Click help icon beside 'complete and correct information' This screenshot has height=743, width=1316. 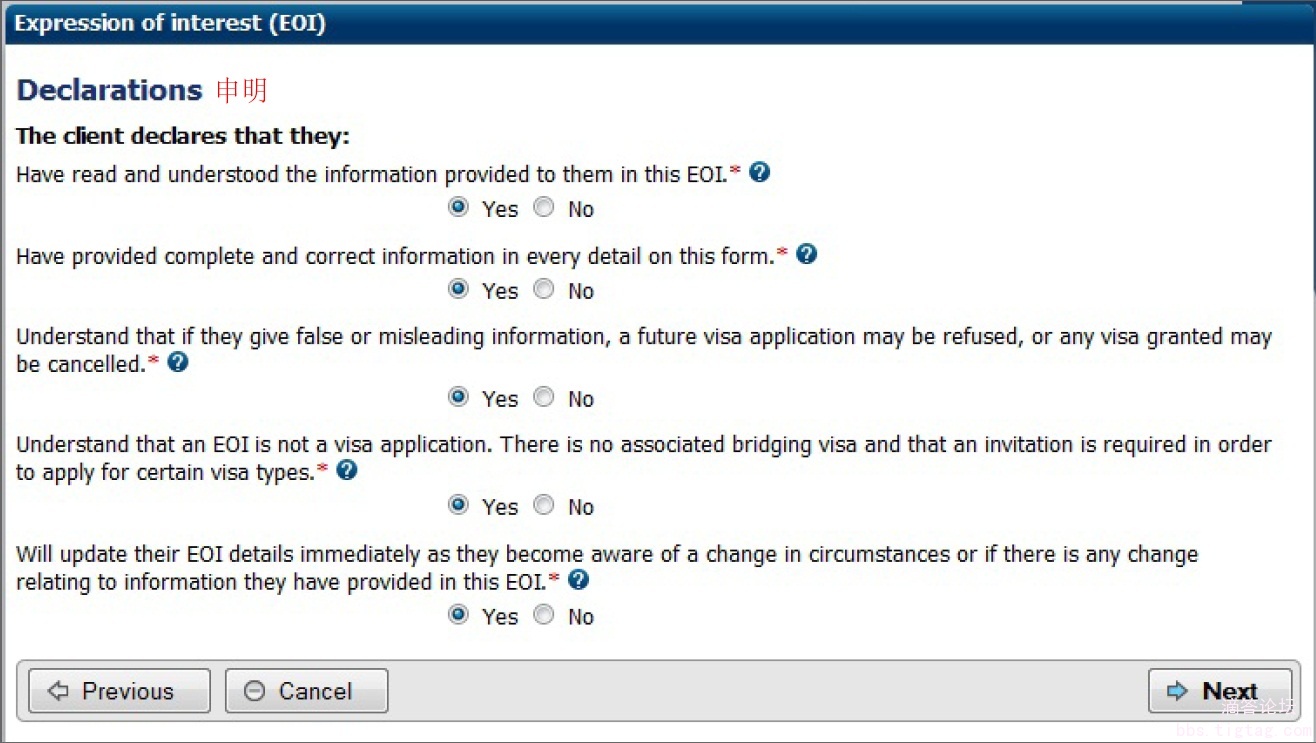click(x=807, y=254)
